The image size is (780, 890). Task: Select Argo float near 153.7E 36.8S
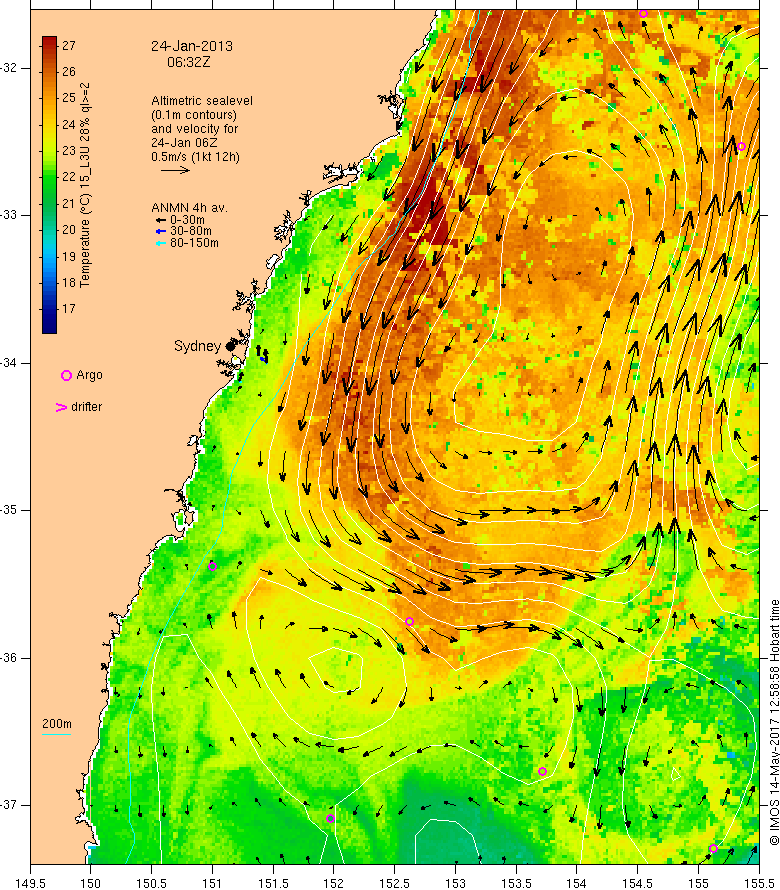pos(542,771)
